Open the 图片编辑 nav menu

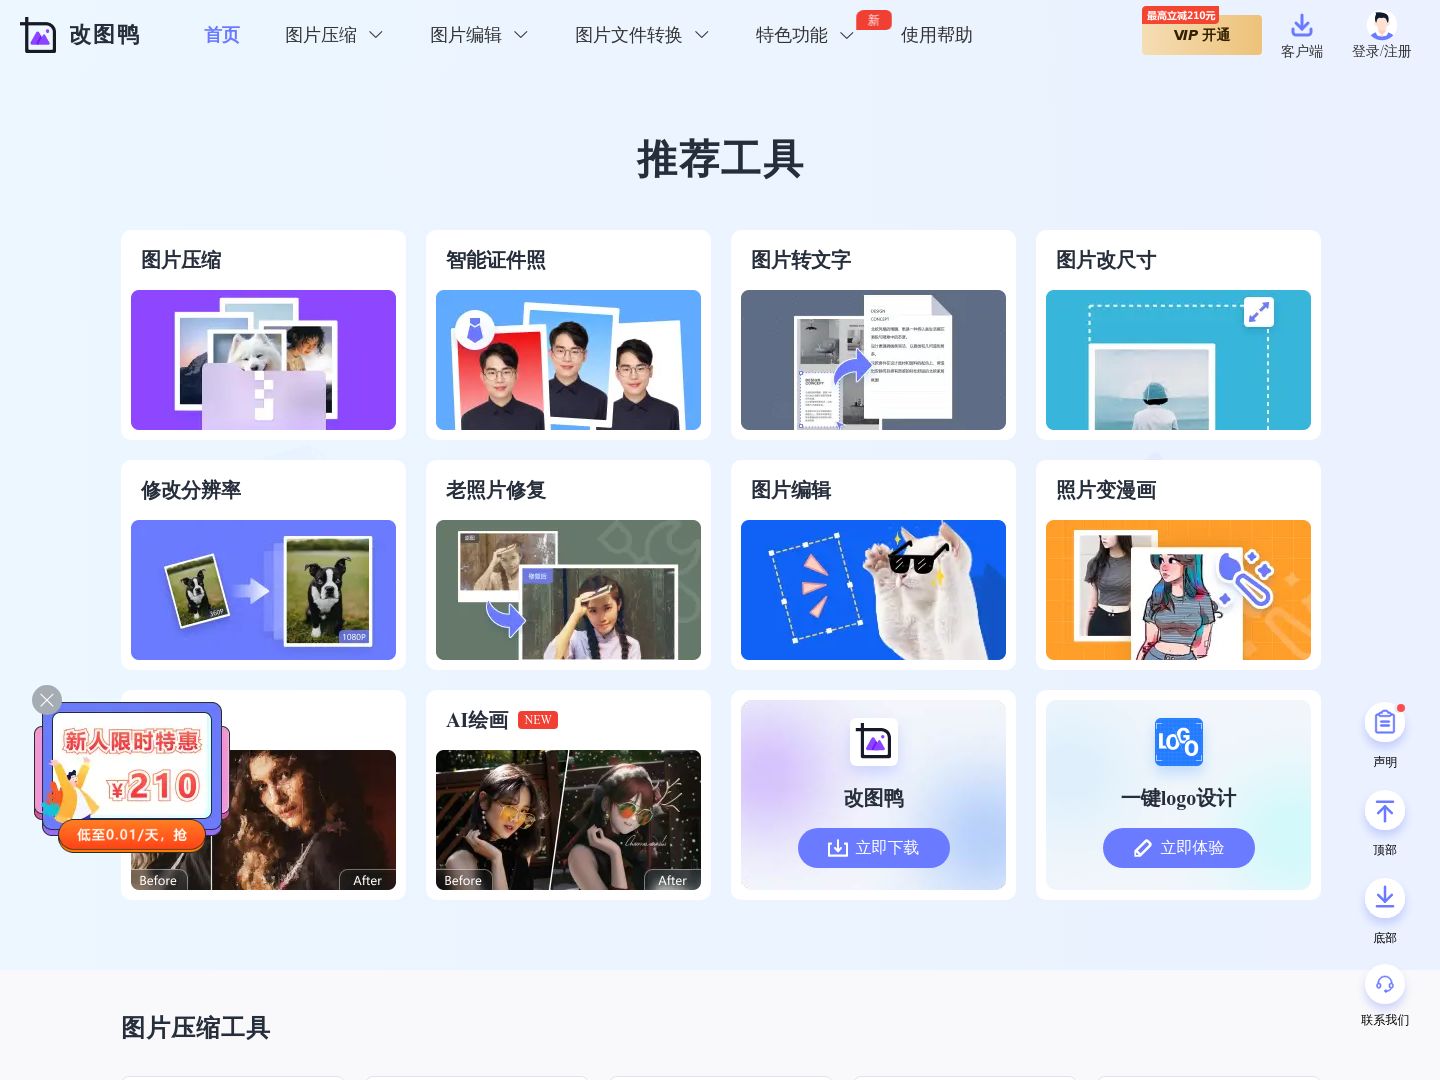pyautogui.click(x=466, y=35)
